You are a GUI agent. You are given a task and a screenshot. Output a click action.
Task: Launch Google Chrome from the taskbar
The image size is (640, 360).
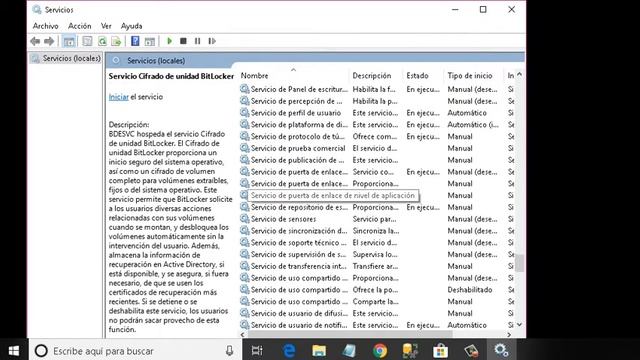[380, 351]
